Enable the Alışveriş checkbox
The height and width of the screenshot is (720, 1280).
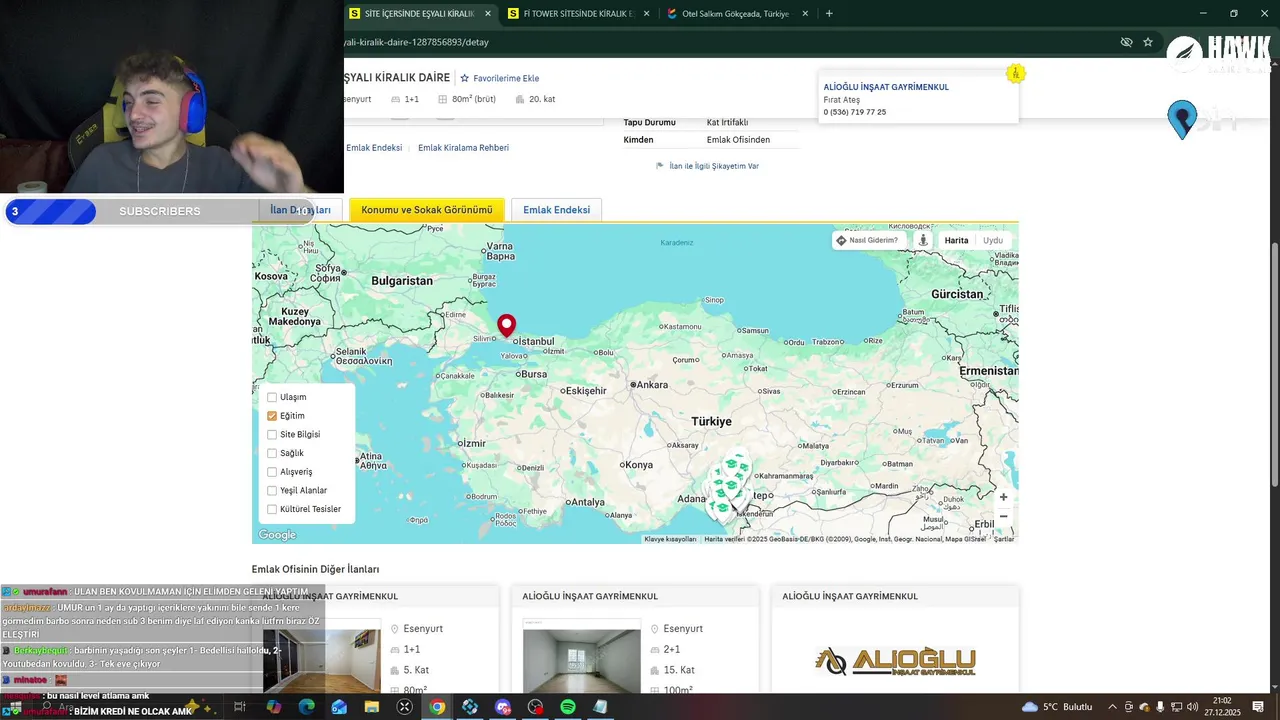point(272,472)
